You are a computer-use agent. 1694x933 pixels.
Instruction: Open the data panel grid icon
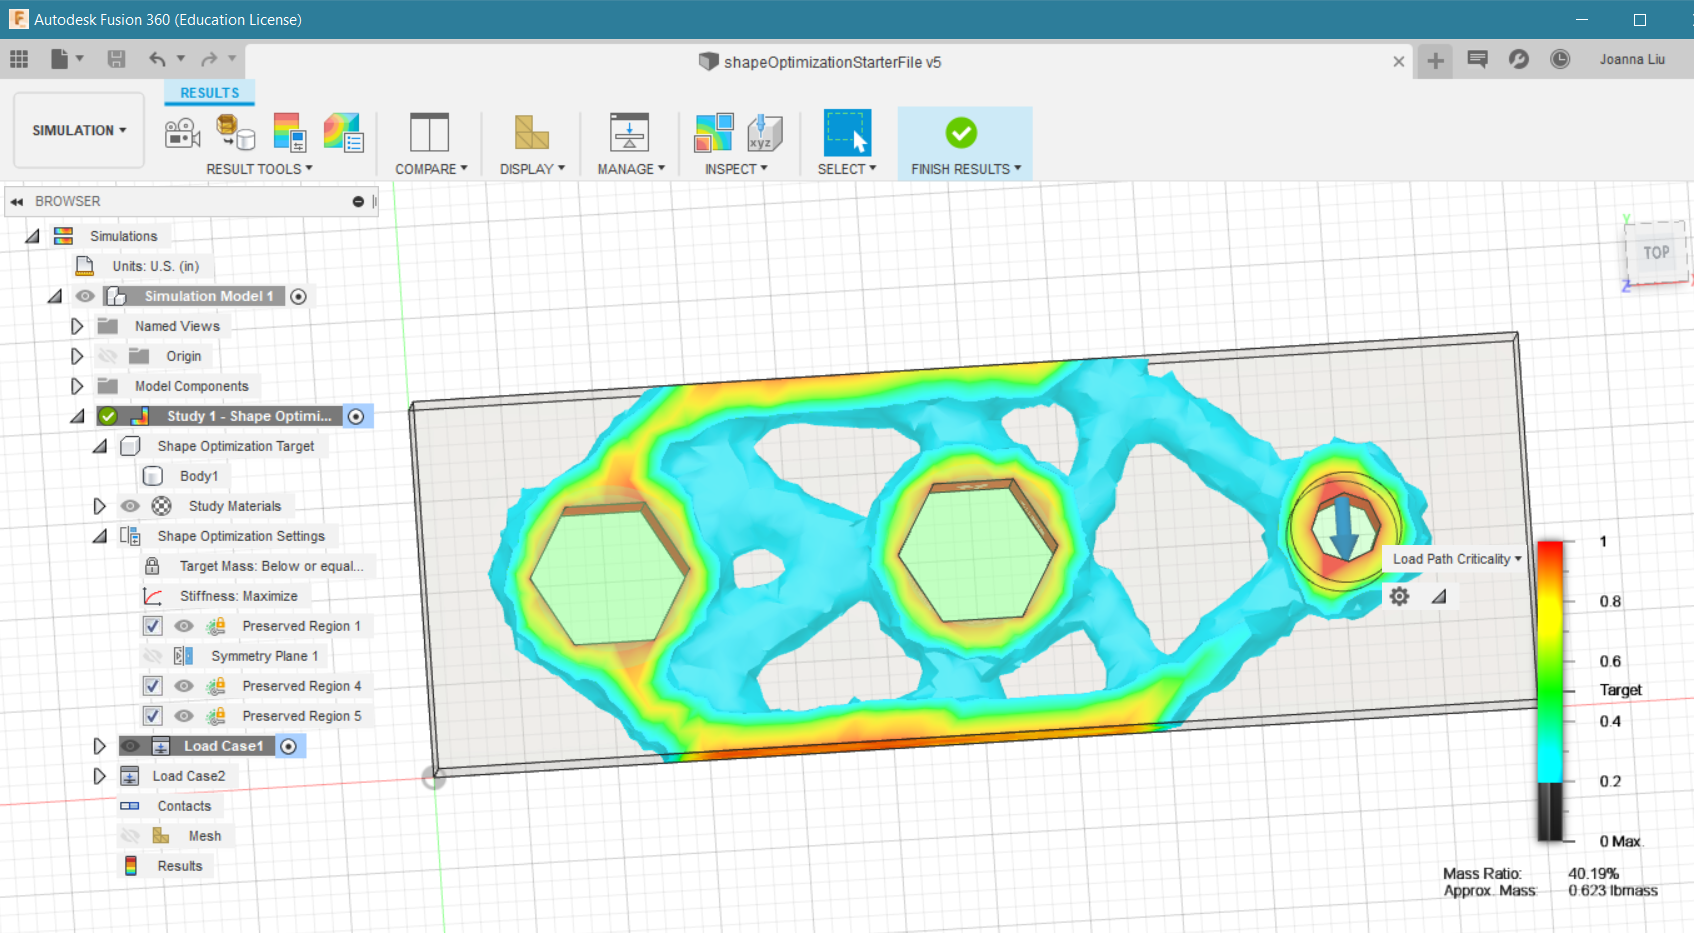pyautogui.click(x=19, y=59)
